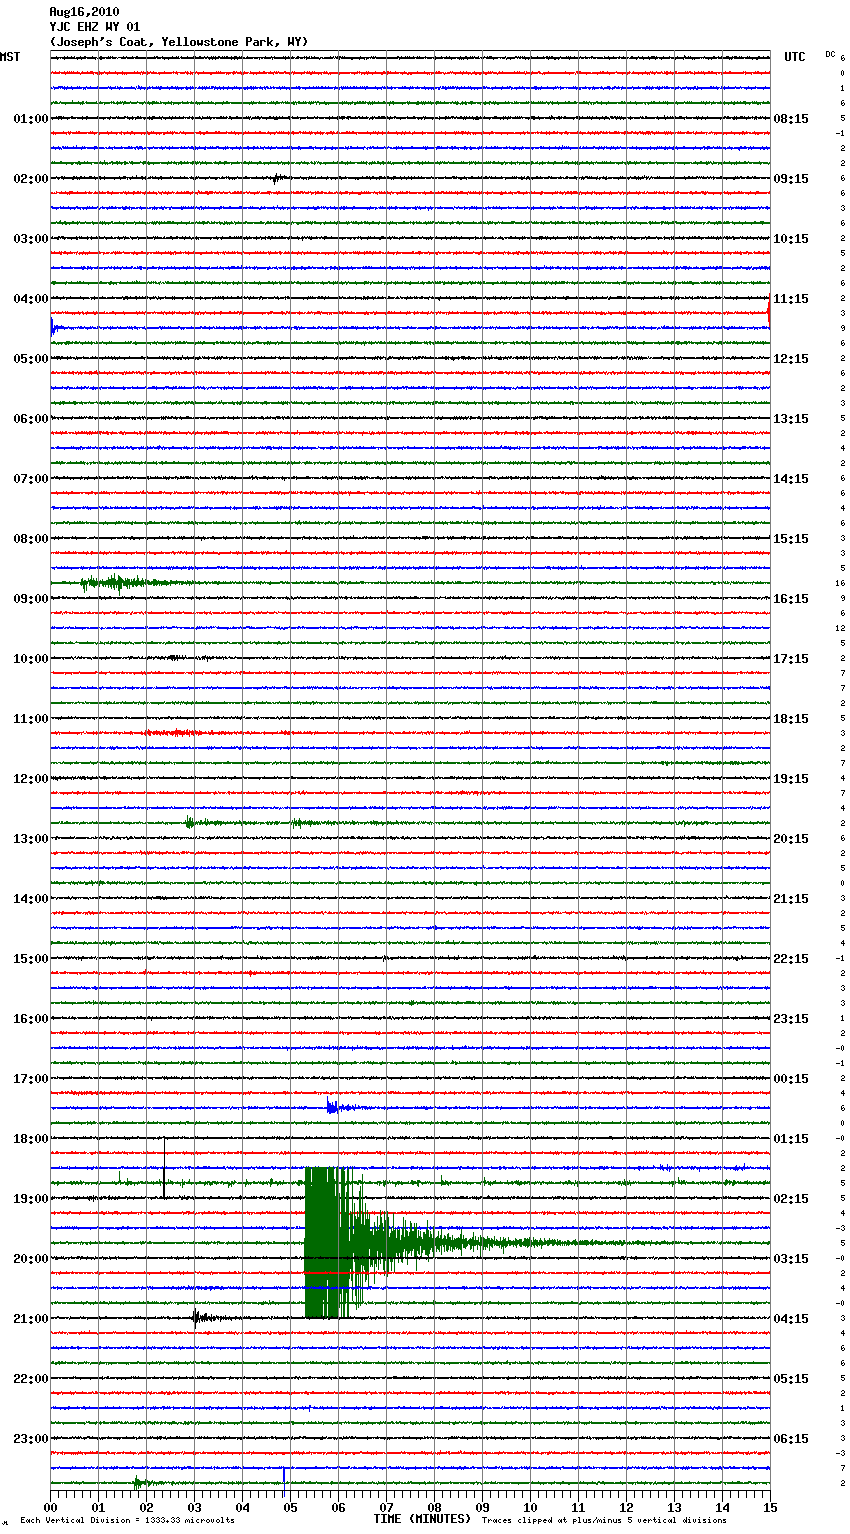
Task: Select the 02:00 MST time label
Action: [31, 179]
